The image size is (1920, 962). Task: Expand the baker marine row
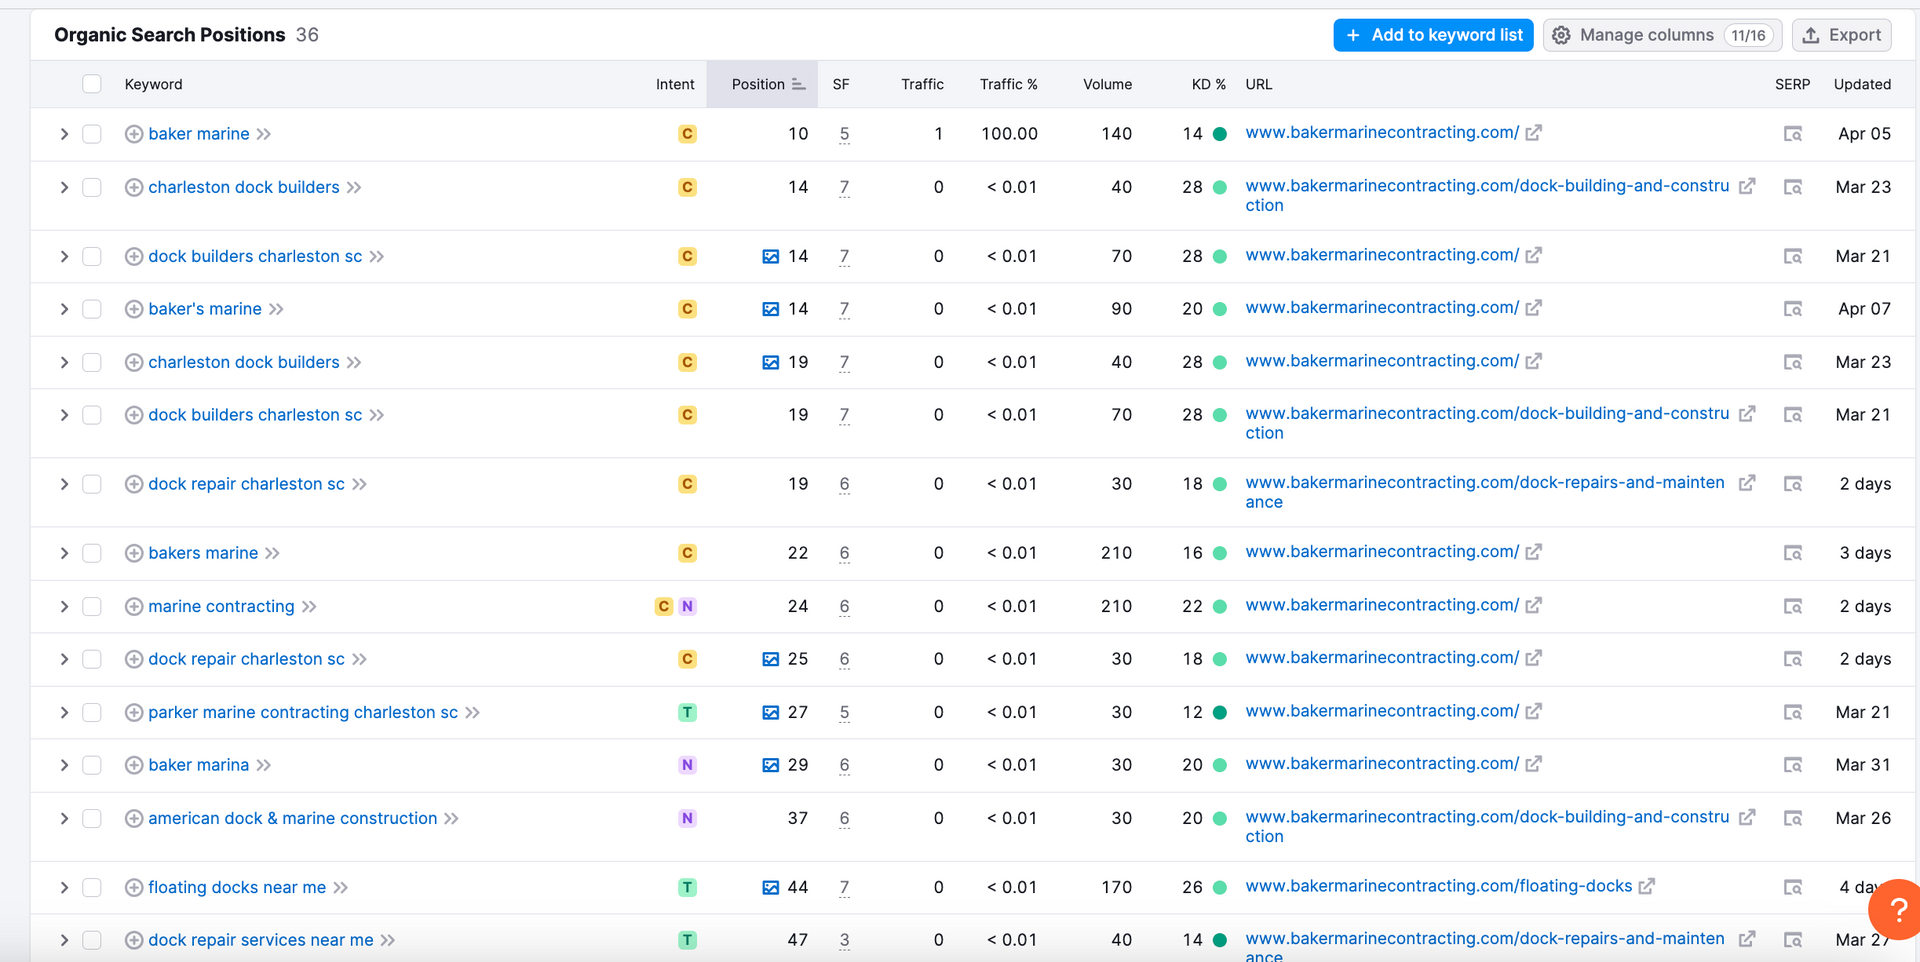[x=64, y=134]
